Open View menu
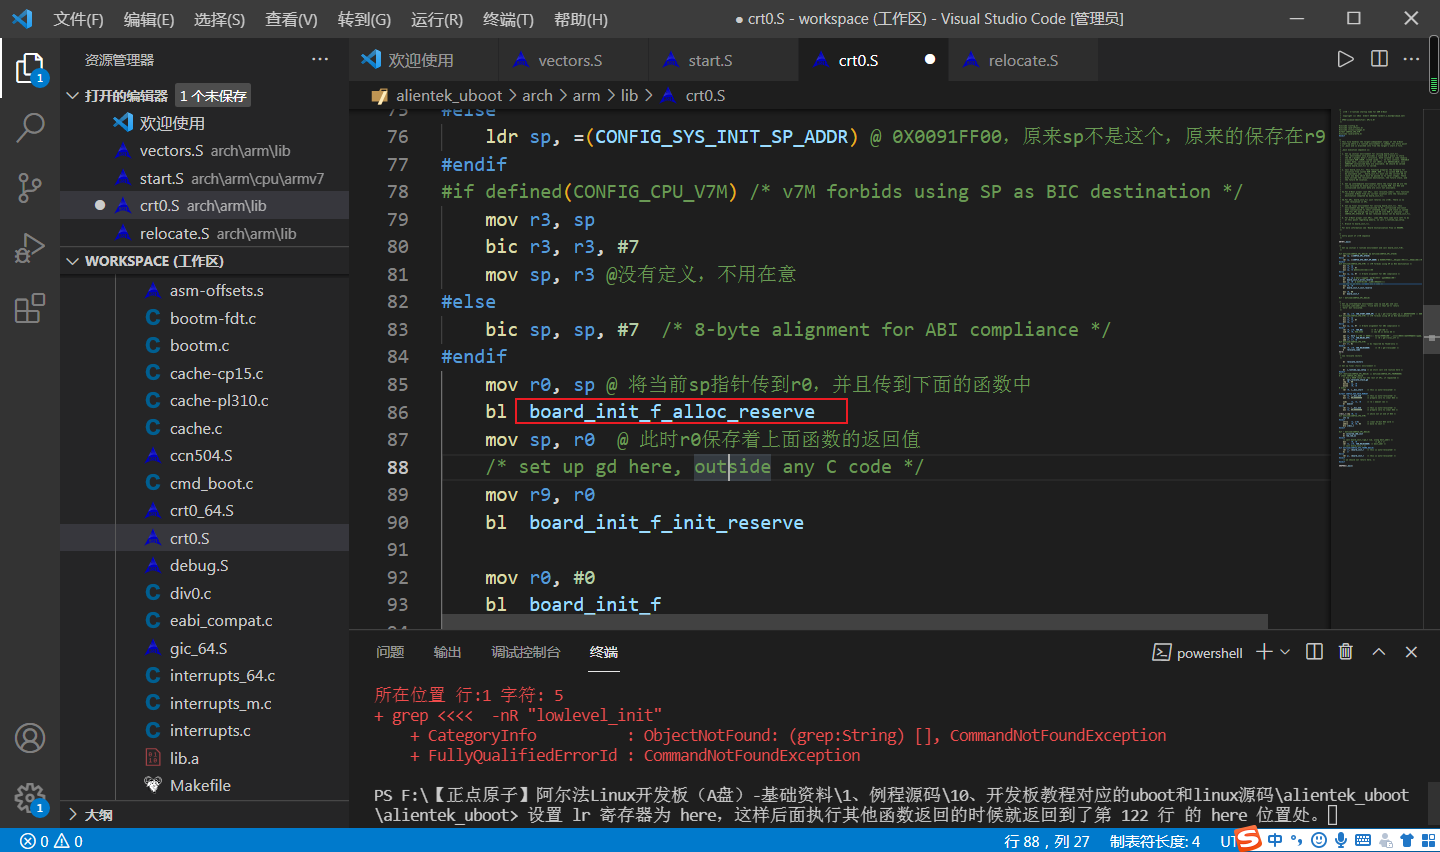The width and height of the screenshot is (1440, 852). (x=291, y=19)
